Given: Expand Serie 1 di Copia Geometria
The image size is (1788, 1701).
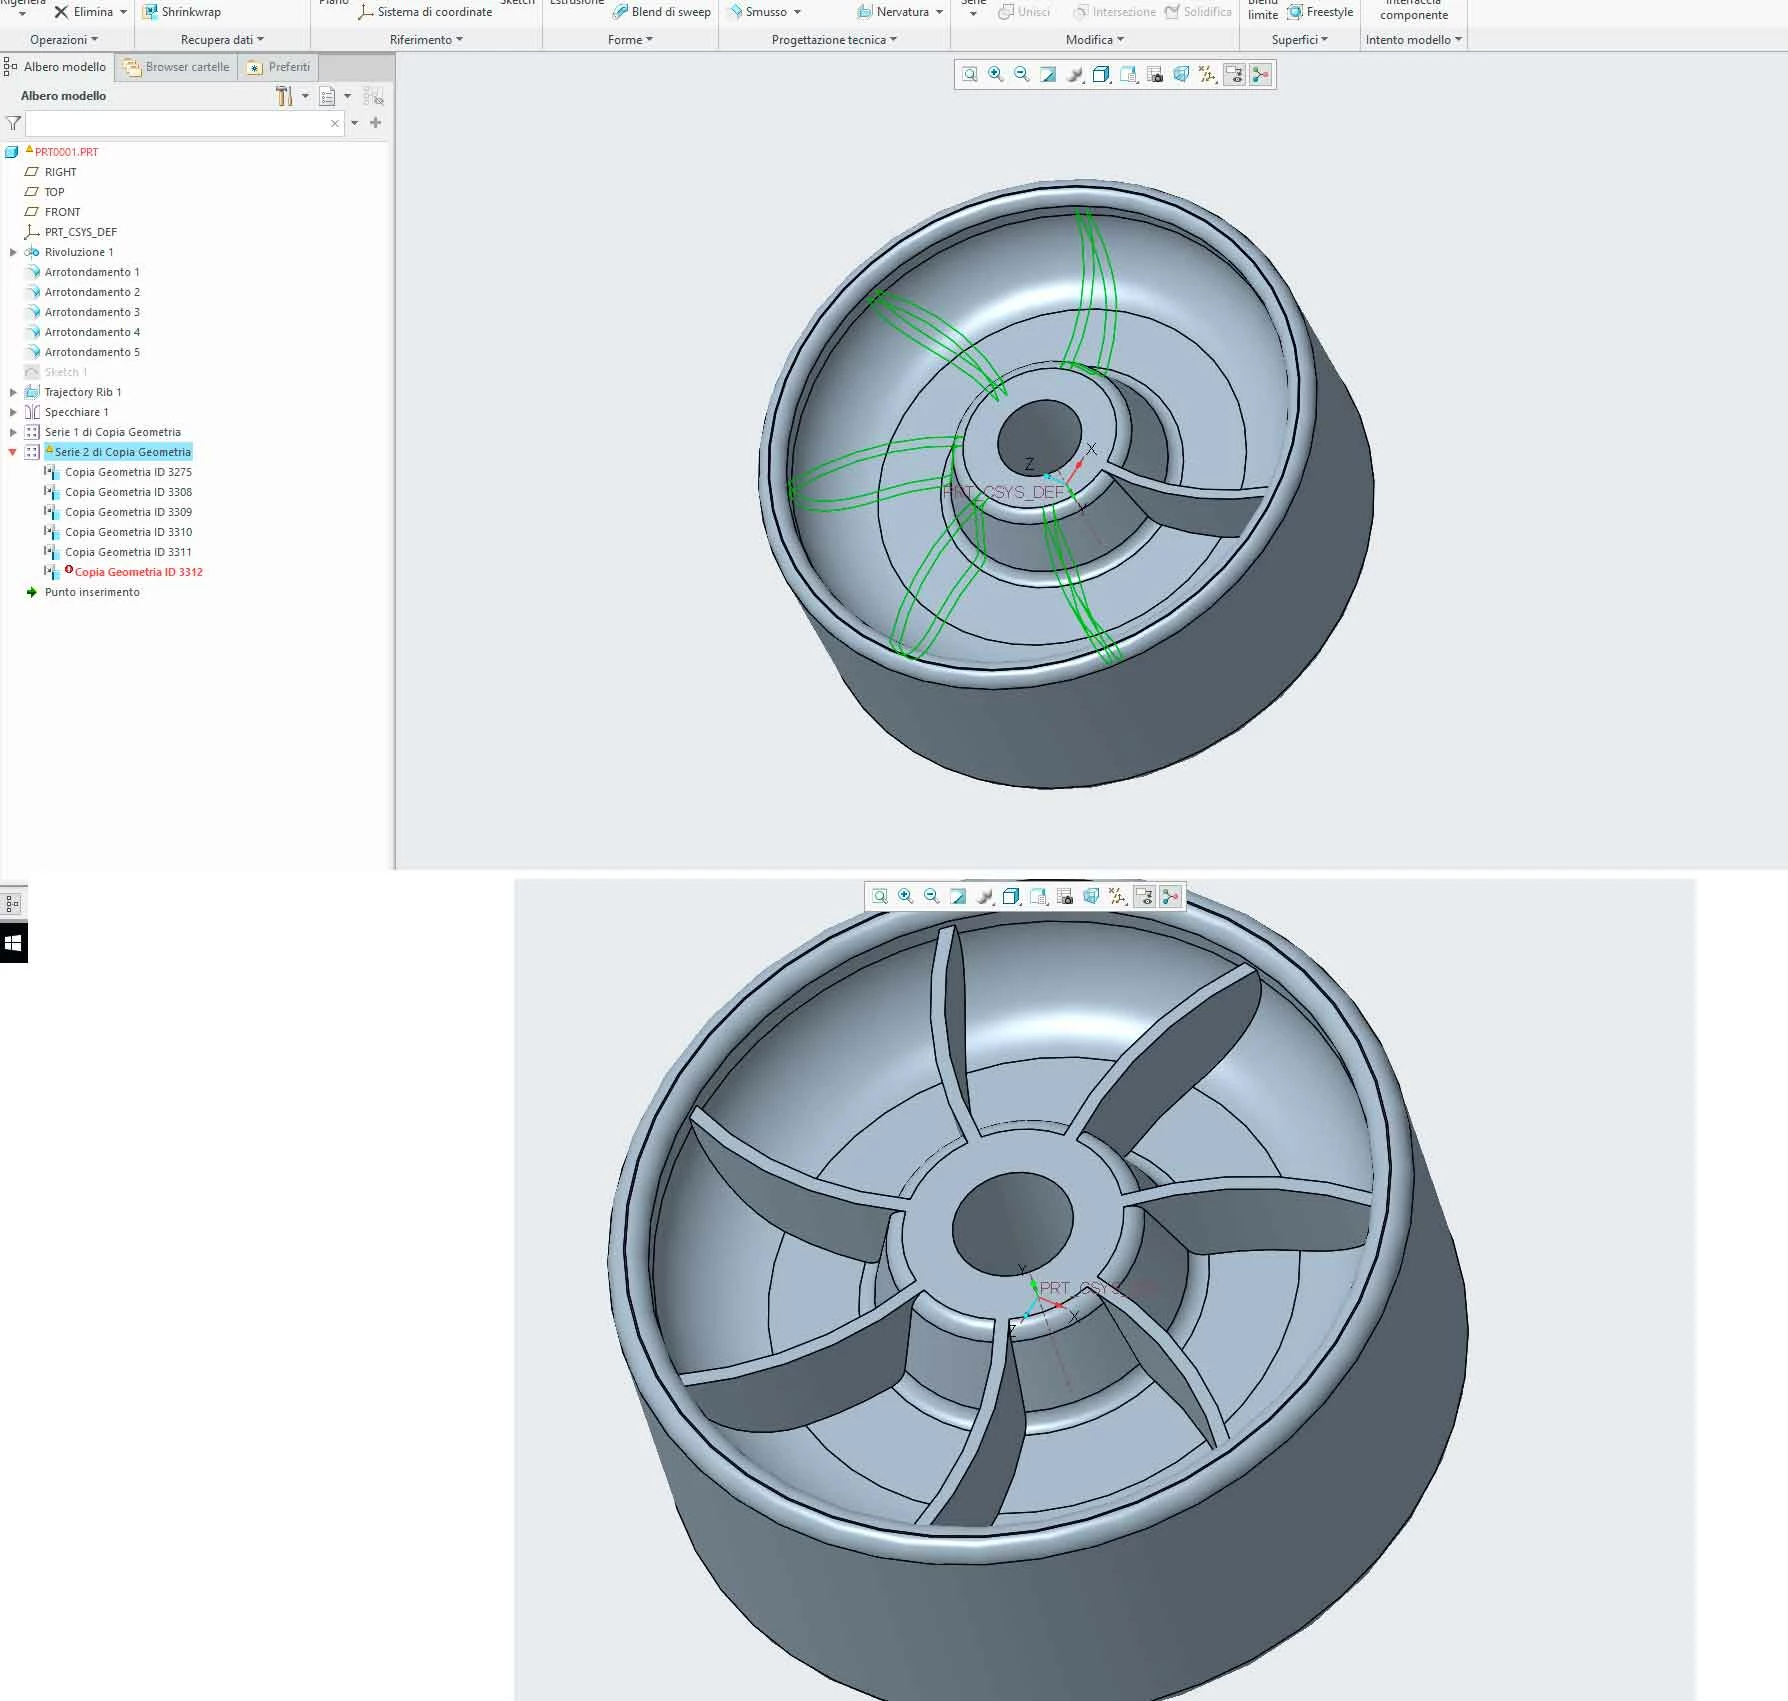Looking at the screenshot, I should coord(13,432).
